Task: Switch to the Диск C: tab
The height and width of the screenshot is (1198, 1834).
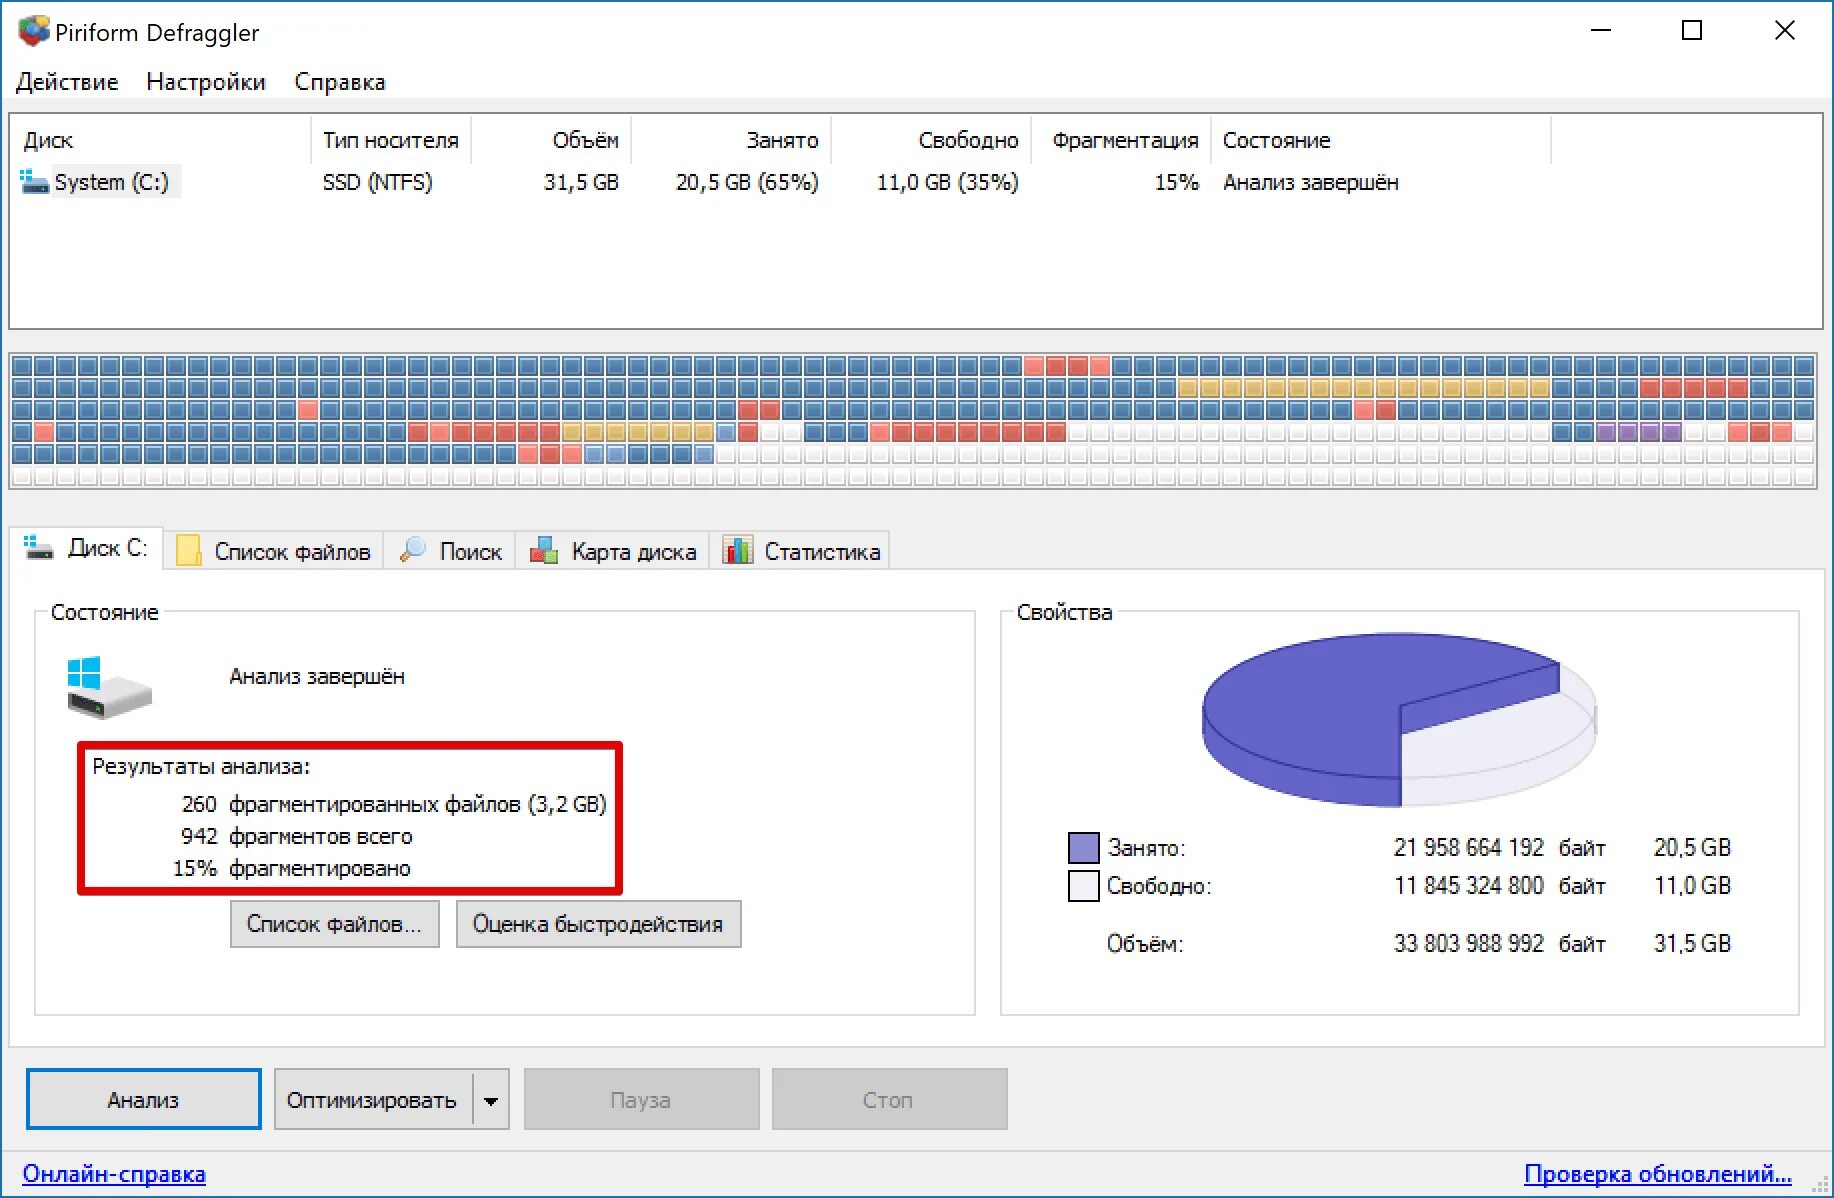Action: pyautogui.click(x=87, y=548)
